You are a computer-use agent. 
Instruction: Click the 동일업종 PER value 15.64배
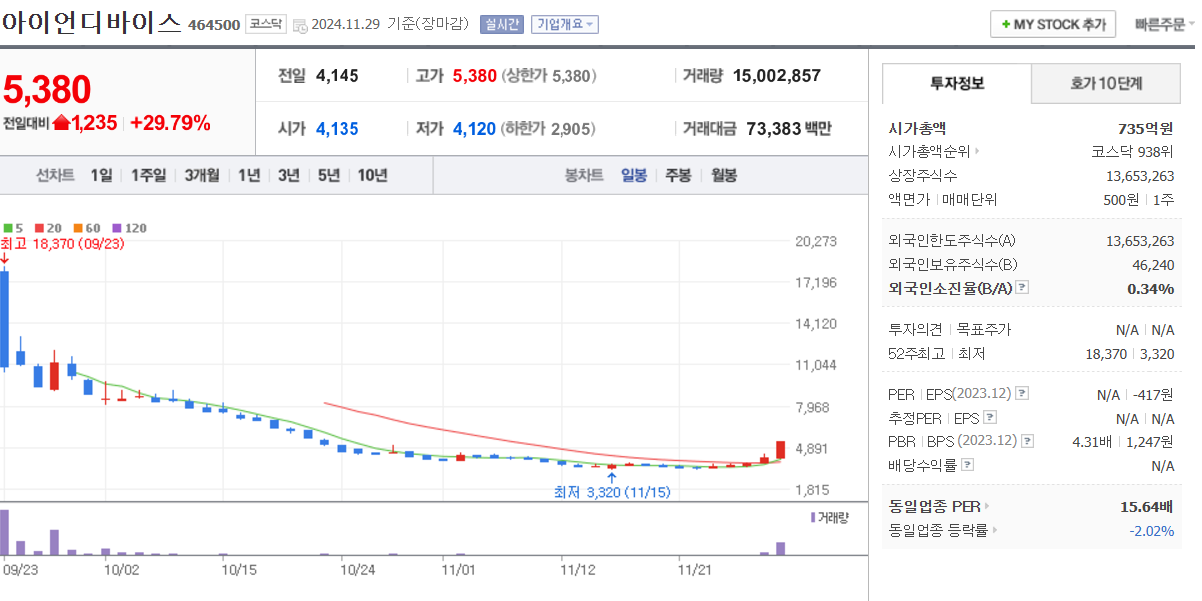pos(1147,507)
